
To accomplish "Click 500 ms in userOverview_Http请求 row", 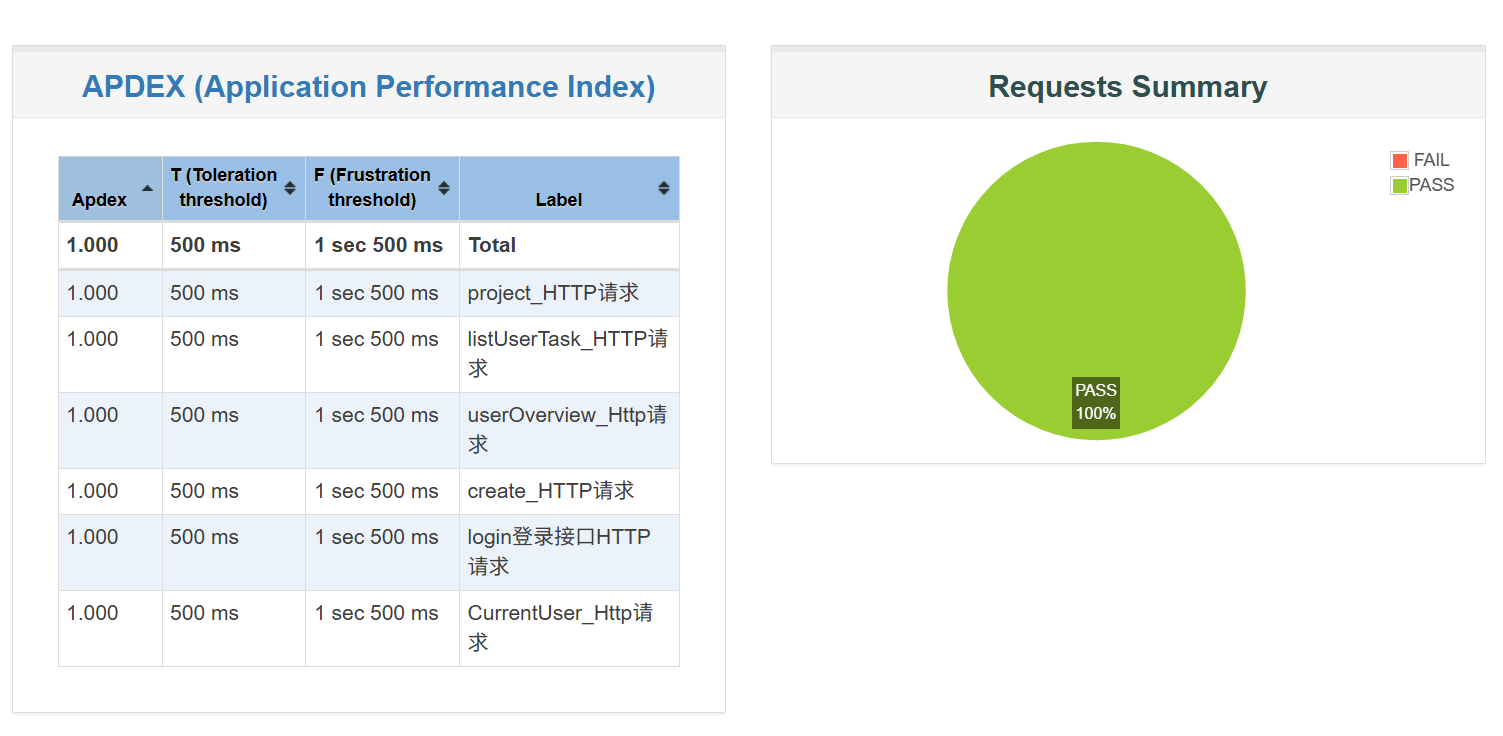I will [205, 415].
